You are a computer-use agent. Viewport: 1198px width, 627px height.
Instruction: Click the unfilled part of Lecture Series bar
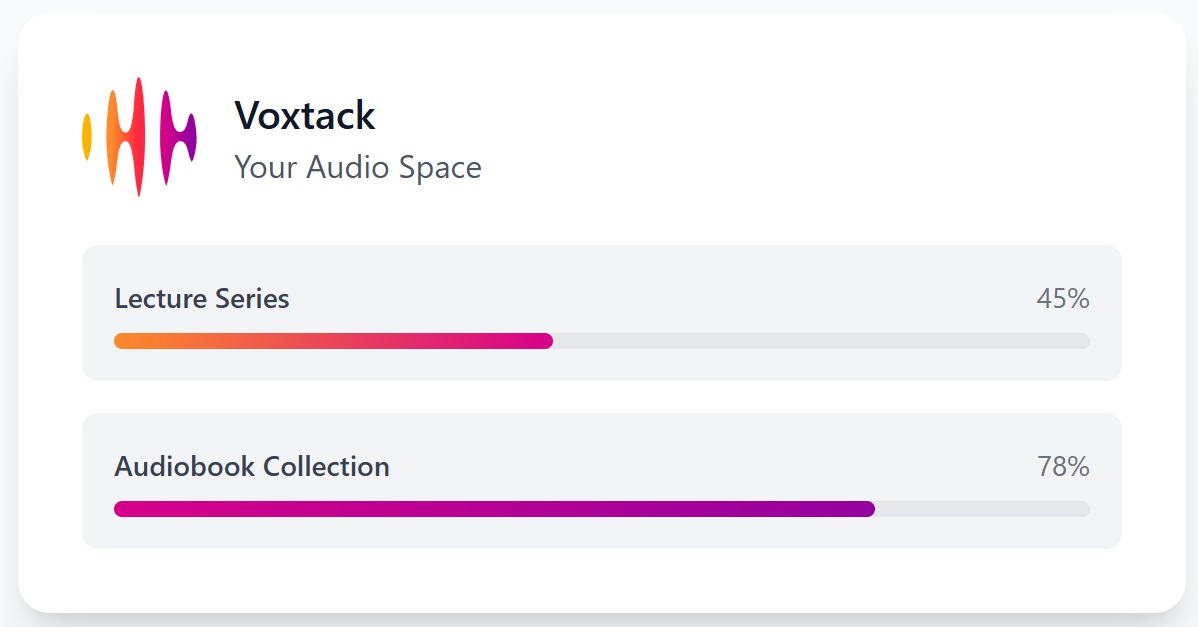click(x=820, y=341)
